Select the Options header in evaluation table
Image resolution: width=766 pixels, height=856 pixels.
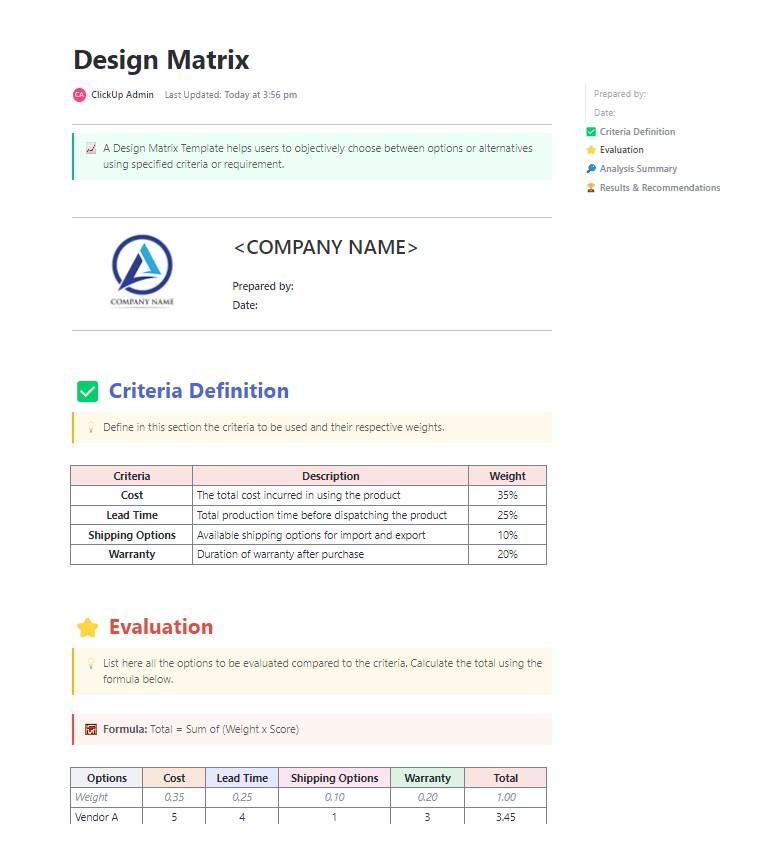click(106, 778)
